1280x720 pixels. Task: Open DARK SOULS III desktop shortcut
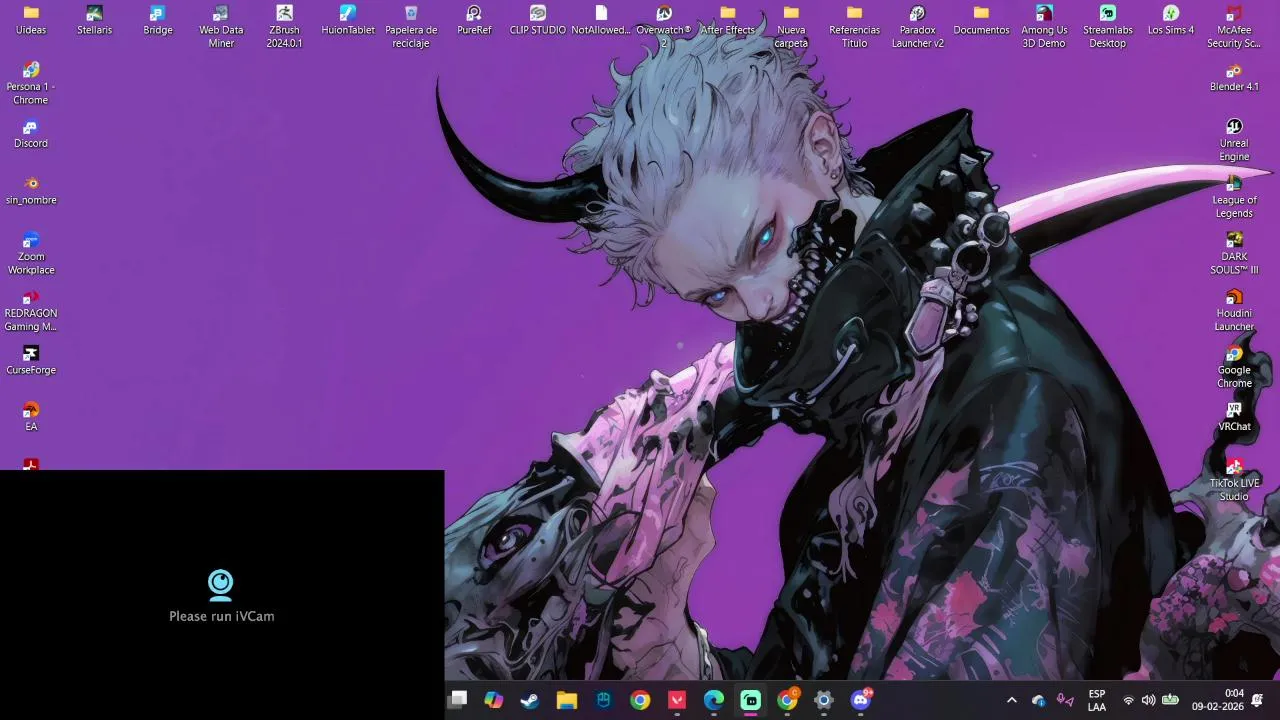(x=1234, y=254)
